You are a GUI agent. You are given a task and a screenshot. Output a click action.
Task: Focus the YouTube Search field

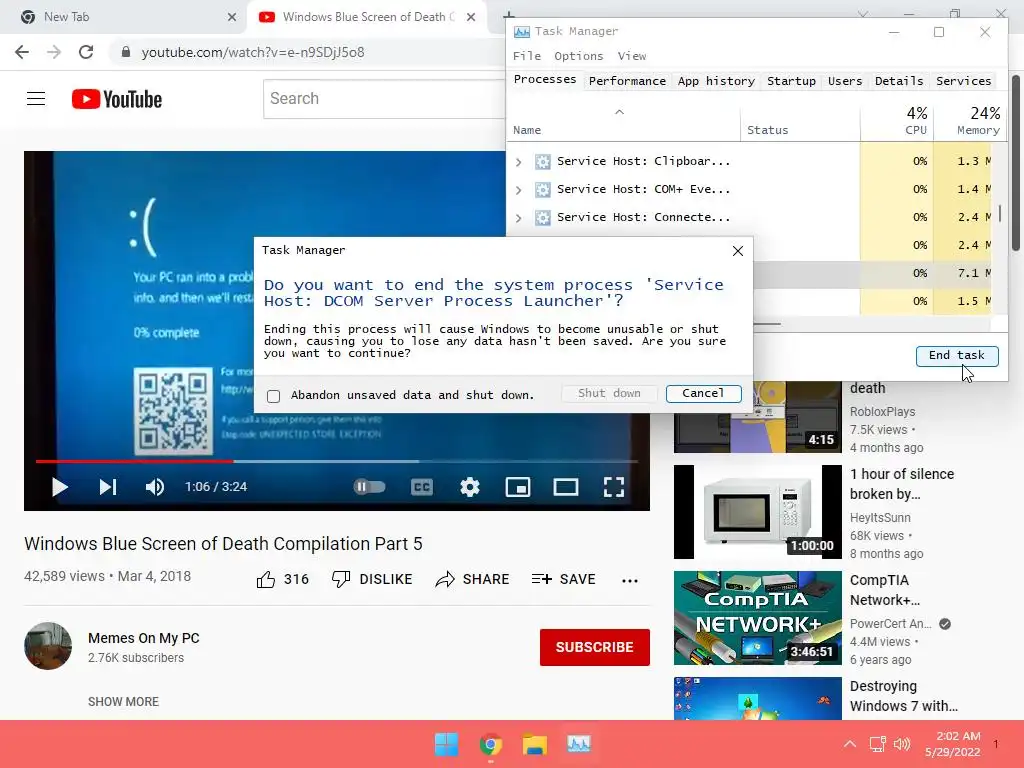384,99
